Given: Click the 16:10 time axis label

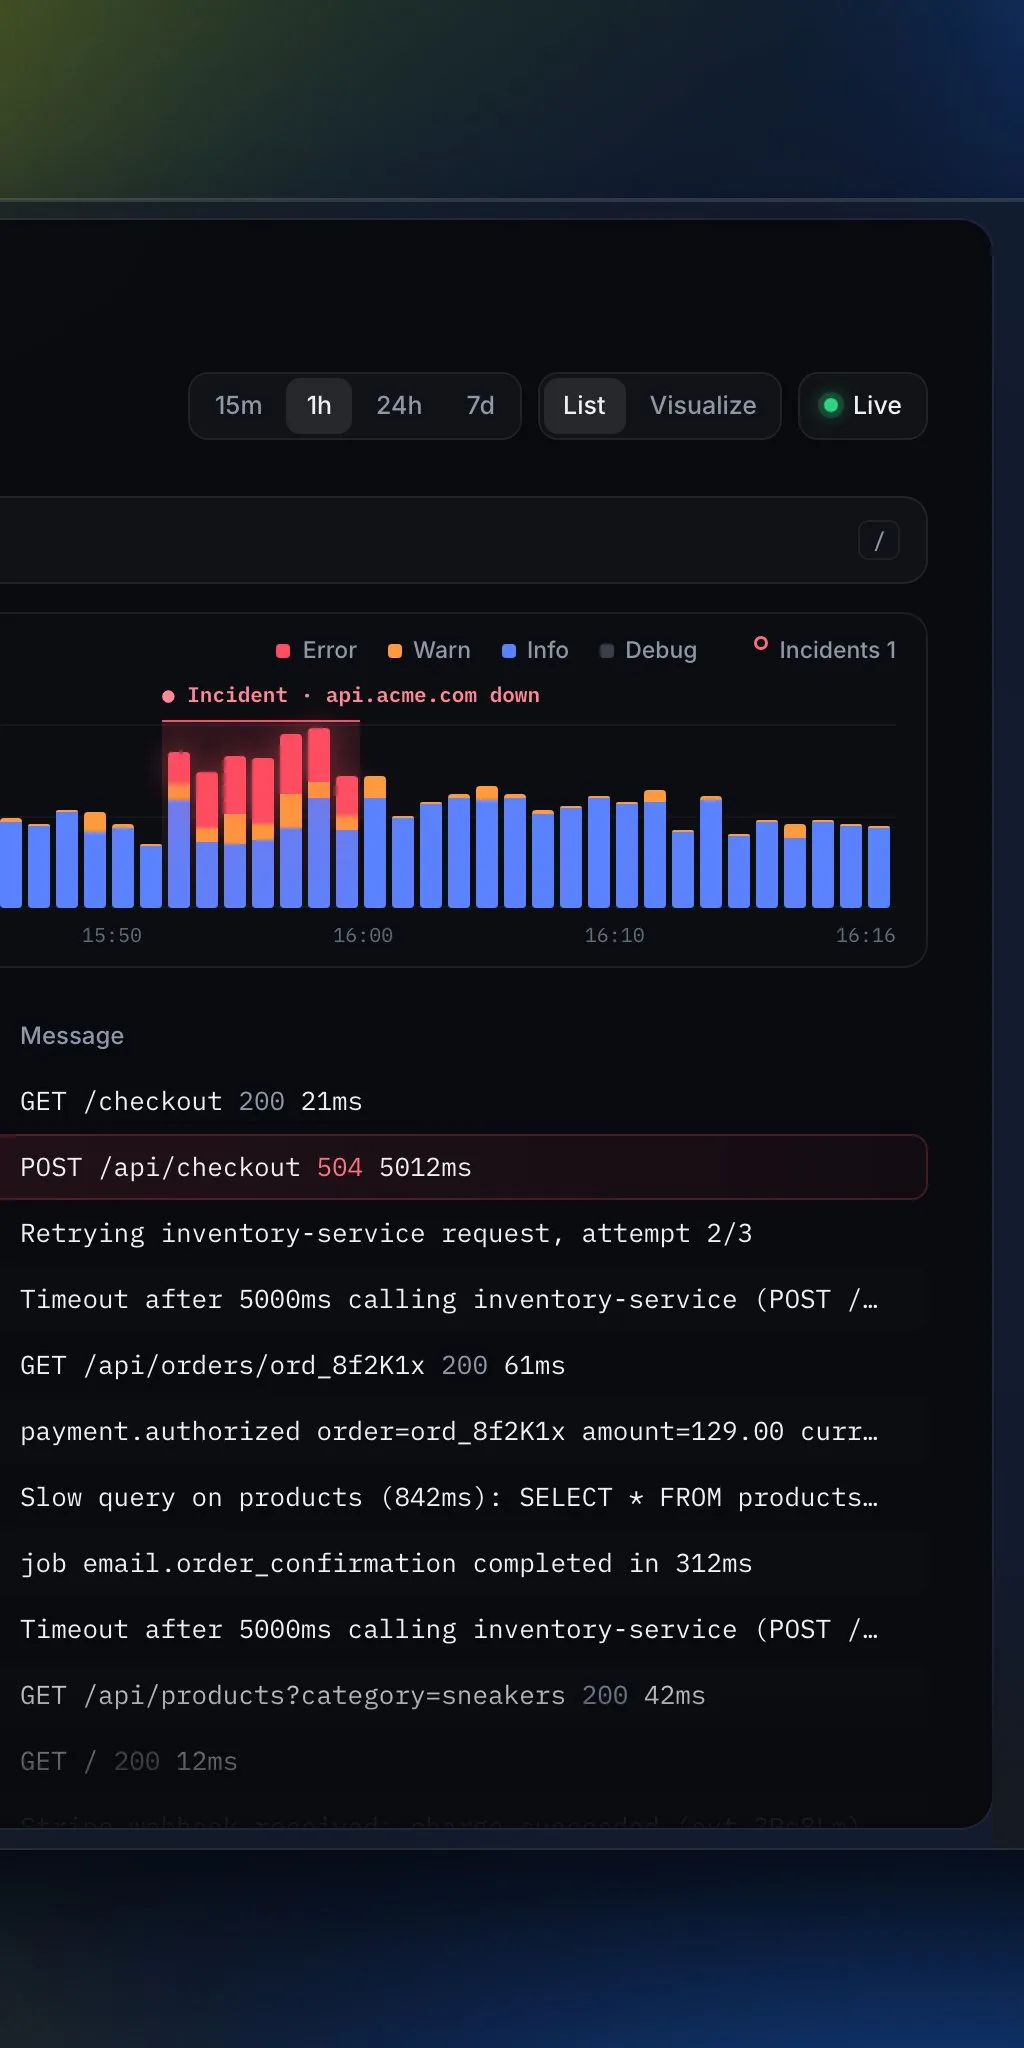Looking at the screenshot, I should pos(614,935).
